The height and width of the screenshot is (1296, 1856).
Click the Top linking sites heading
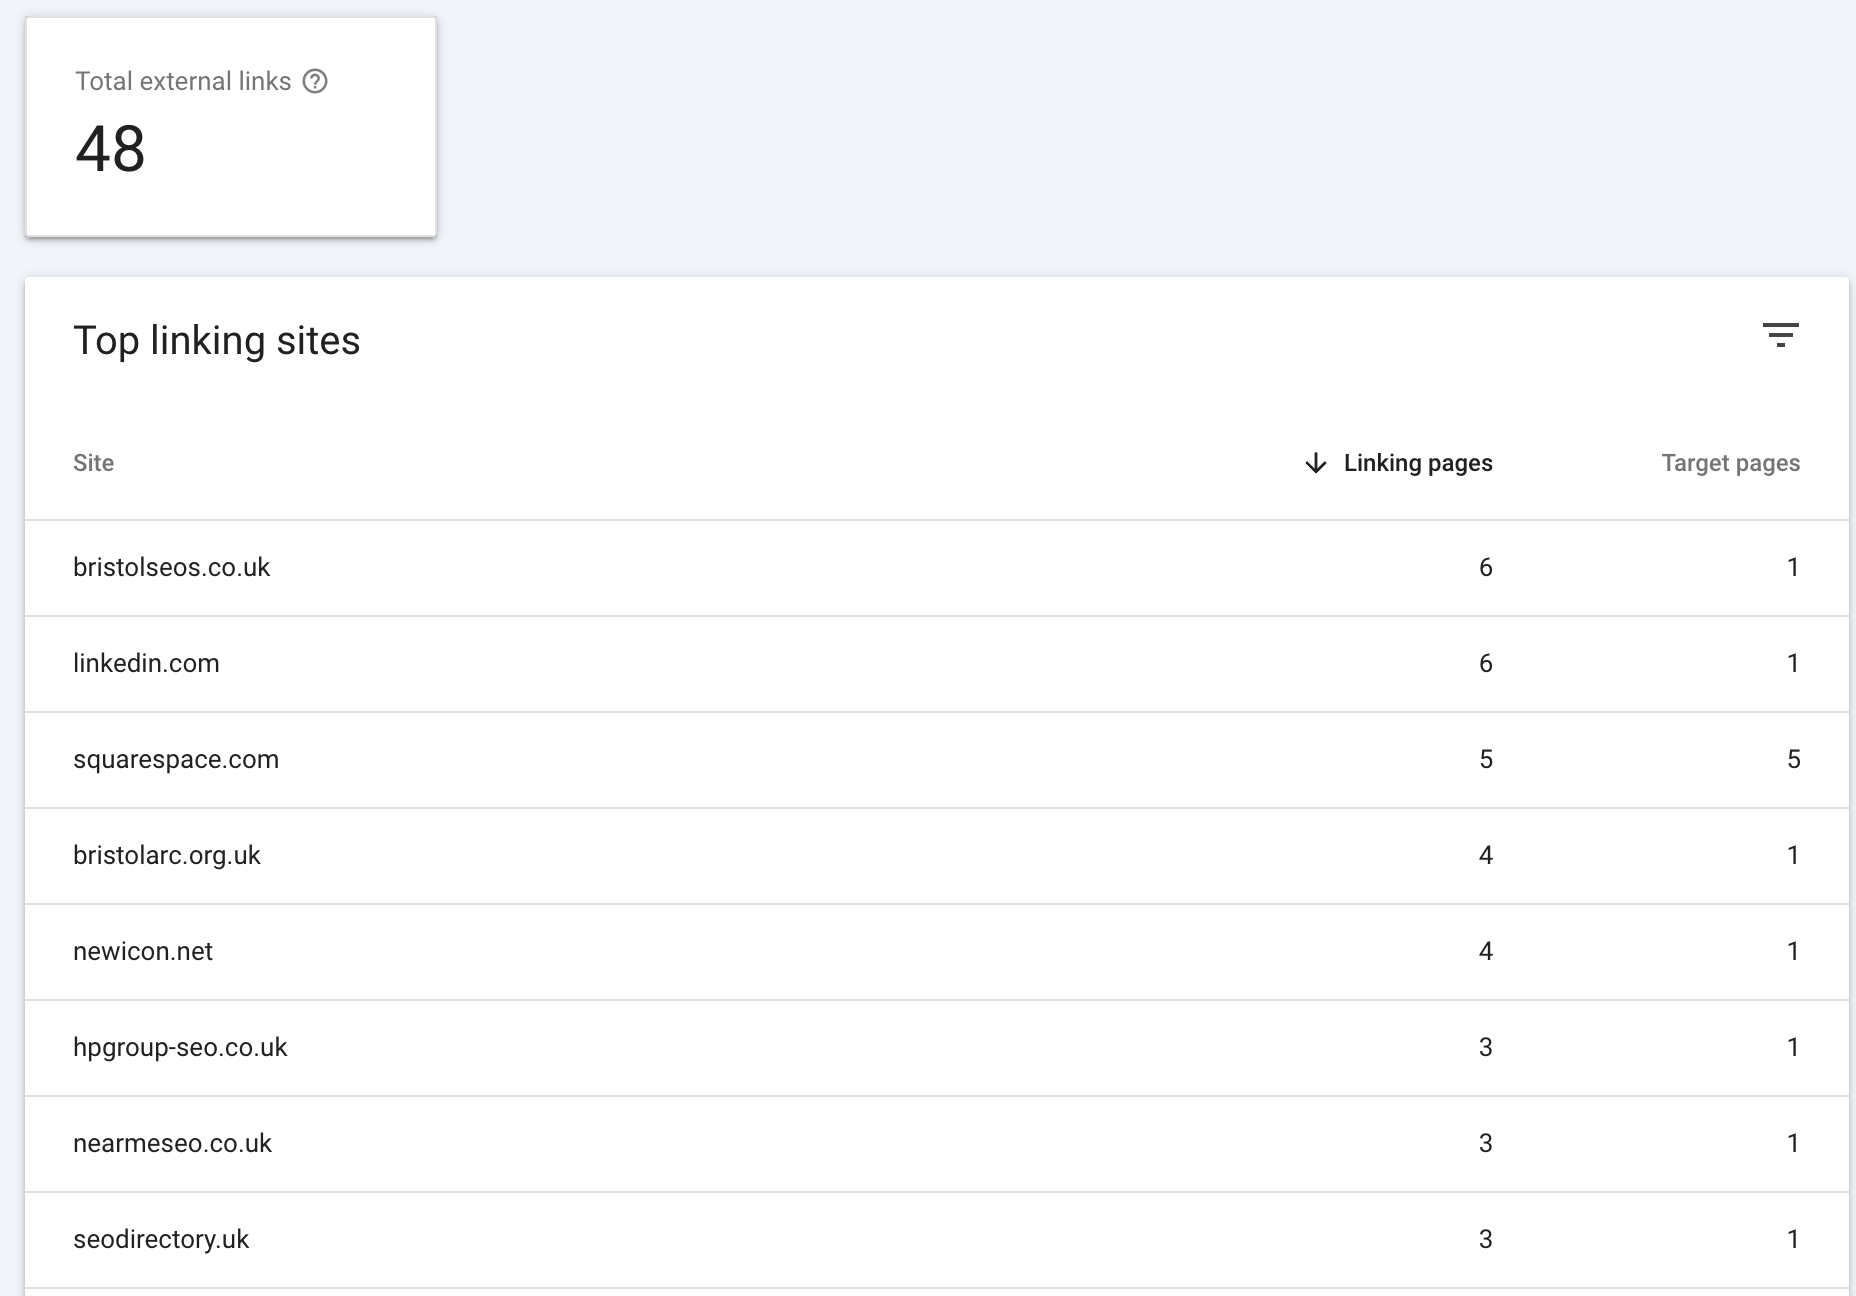[217, 341]
